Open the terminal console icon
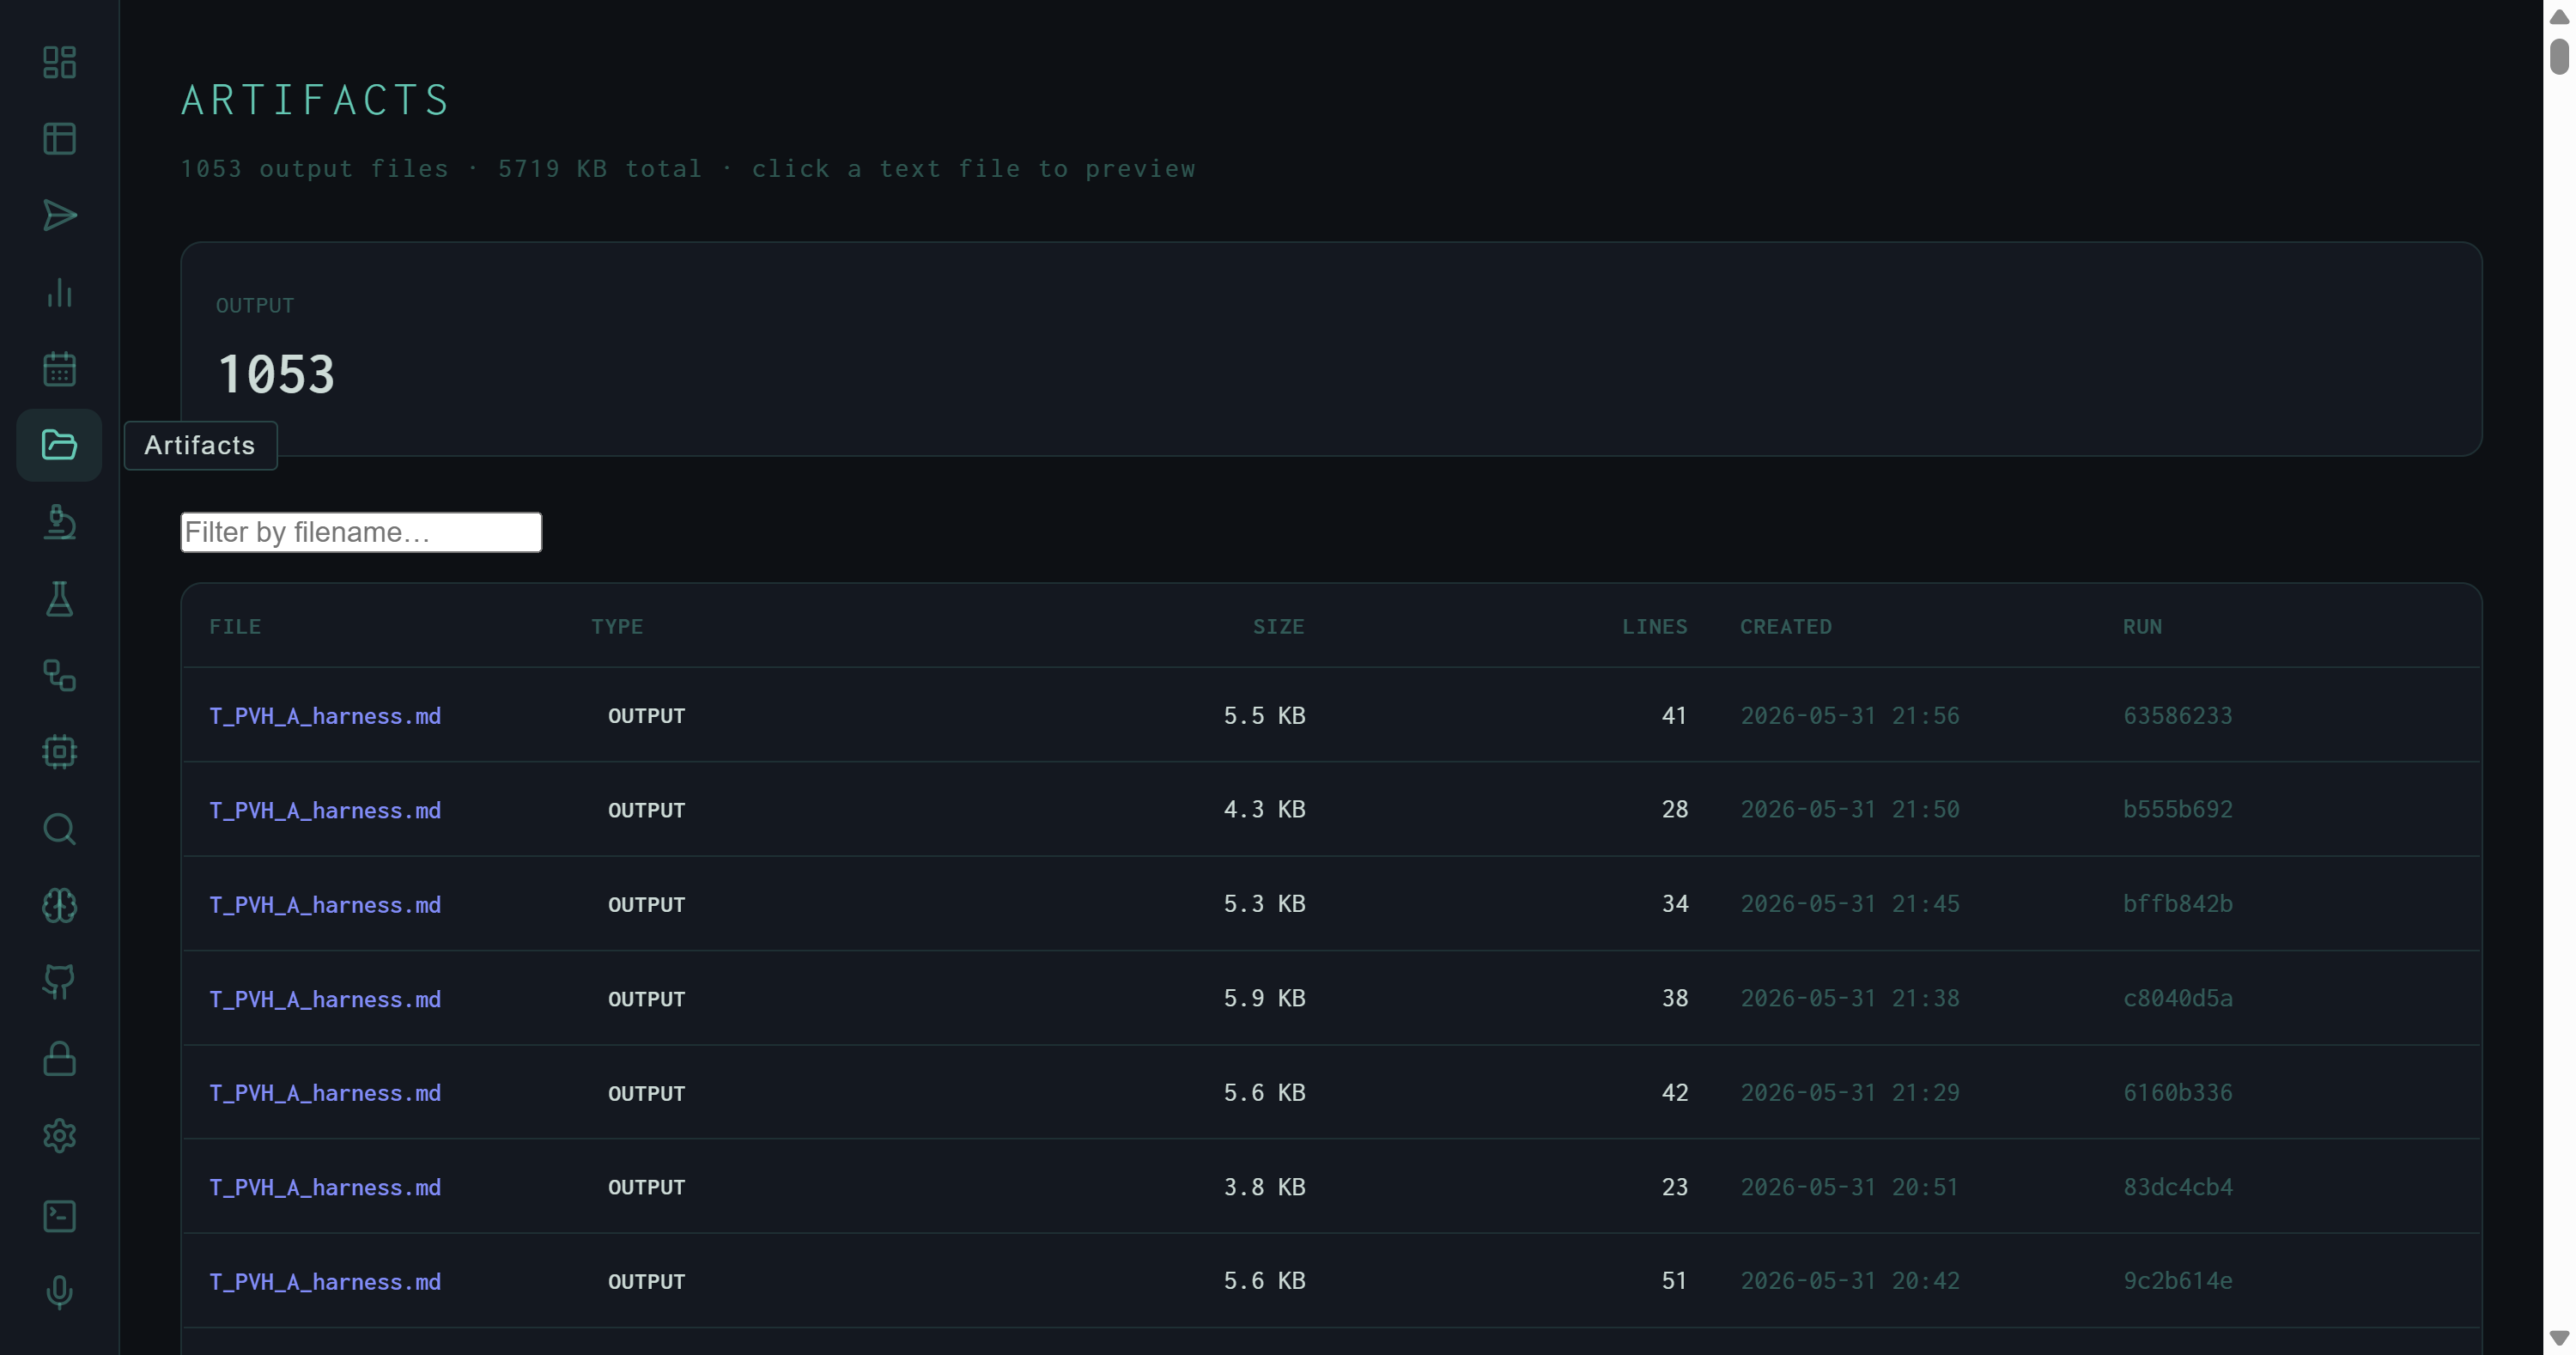The height and width of the screenshot is (1355, 2576). [x=59, y=1216]
